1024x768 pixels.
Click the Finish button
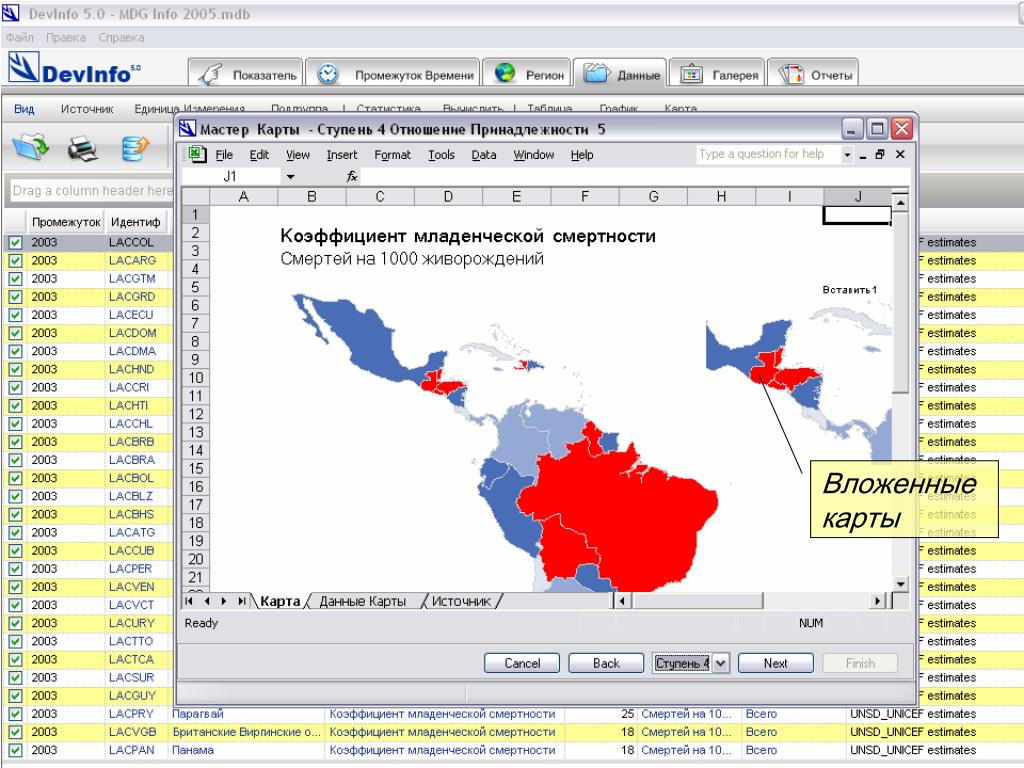860,664
